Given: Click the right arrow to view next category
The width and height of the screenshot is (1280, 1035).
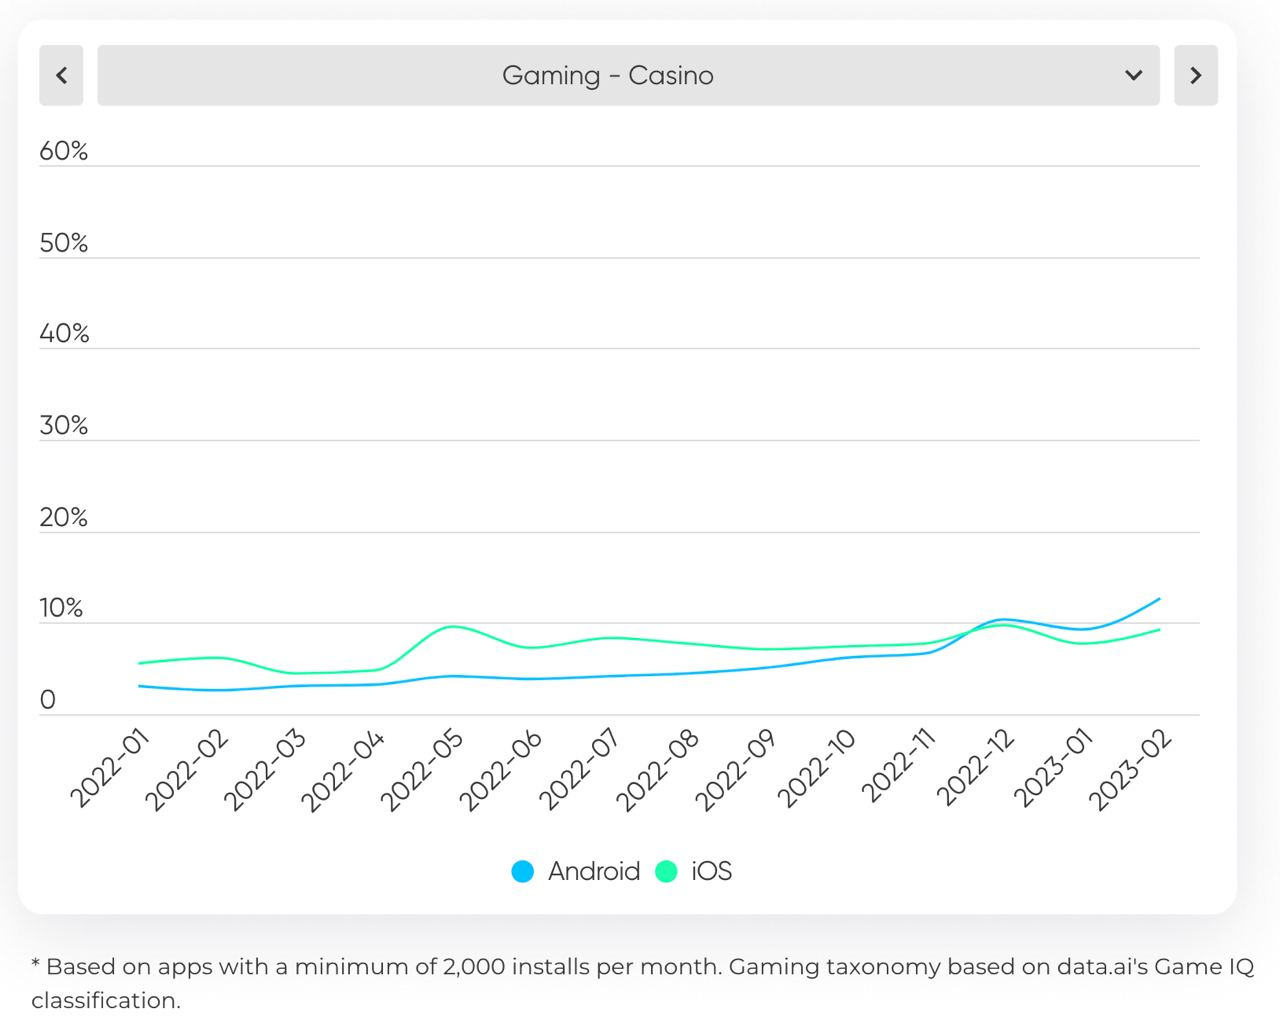Looking at the screenshot, I should tap(1195, 75).
